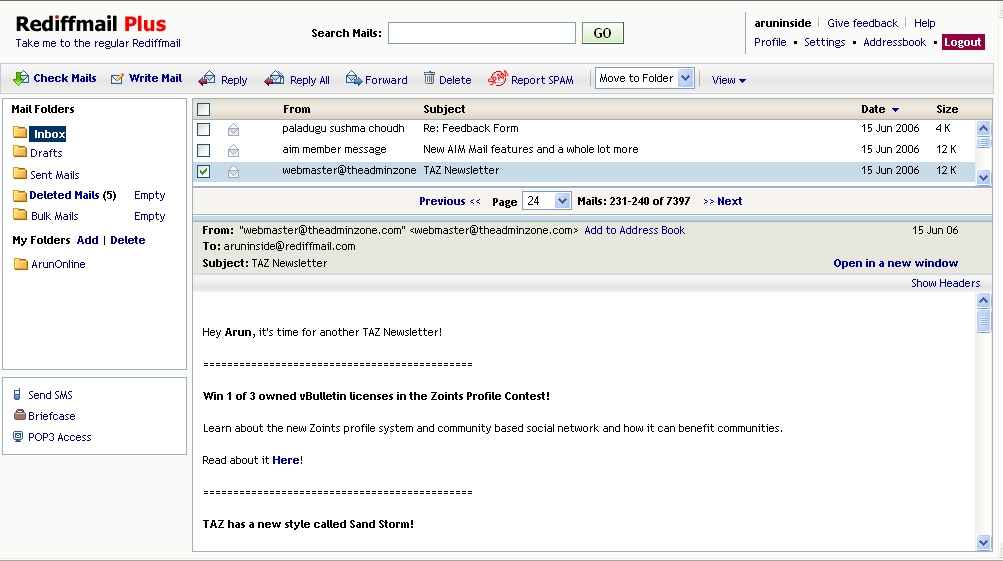This screenshot has height=561, width=1003.
Task: Uncheck the TAZ Newsletter mail checkbox
Action: [203, 171]
